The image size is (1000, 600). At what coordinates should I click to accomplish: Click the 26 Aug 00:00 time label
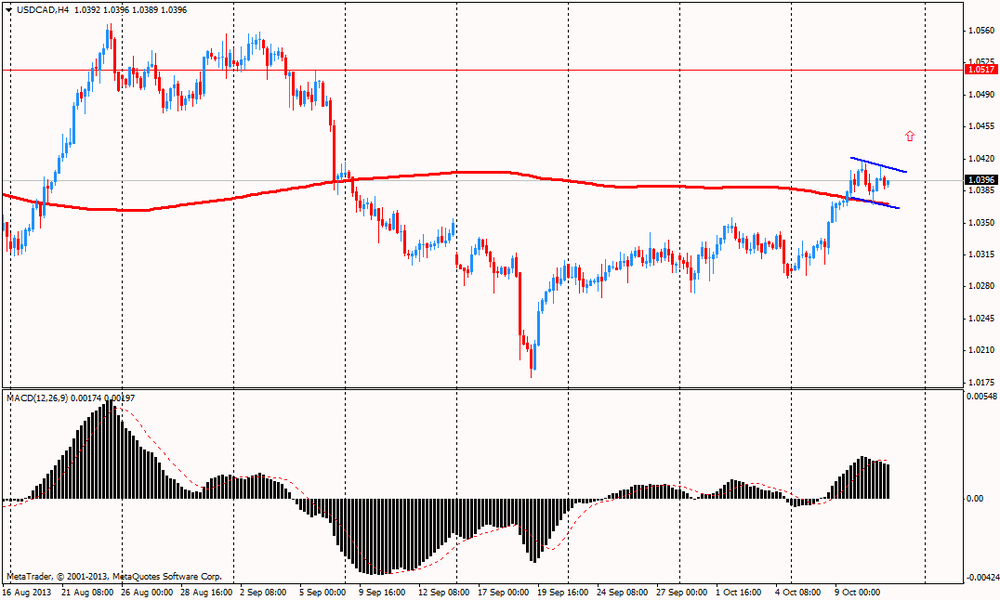(x=147, y=592)
